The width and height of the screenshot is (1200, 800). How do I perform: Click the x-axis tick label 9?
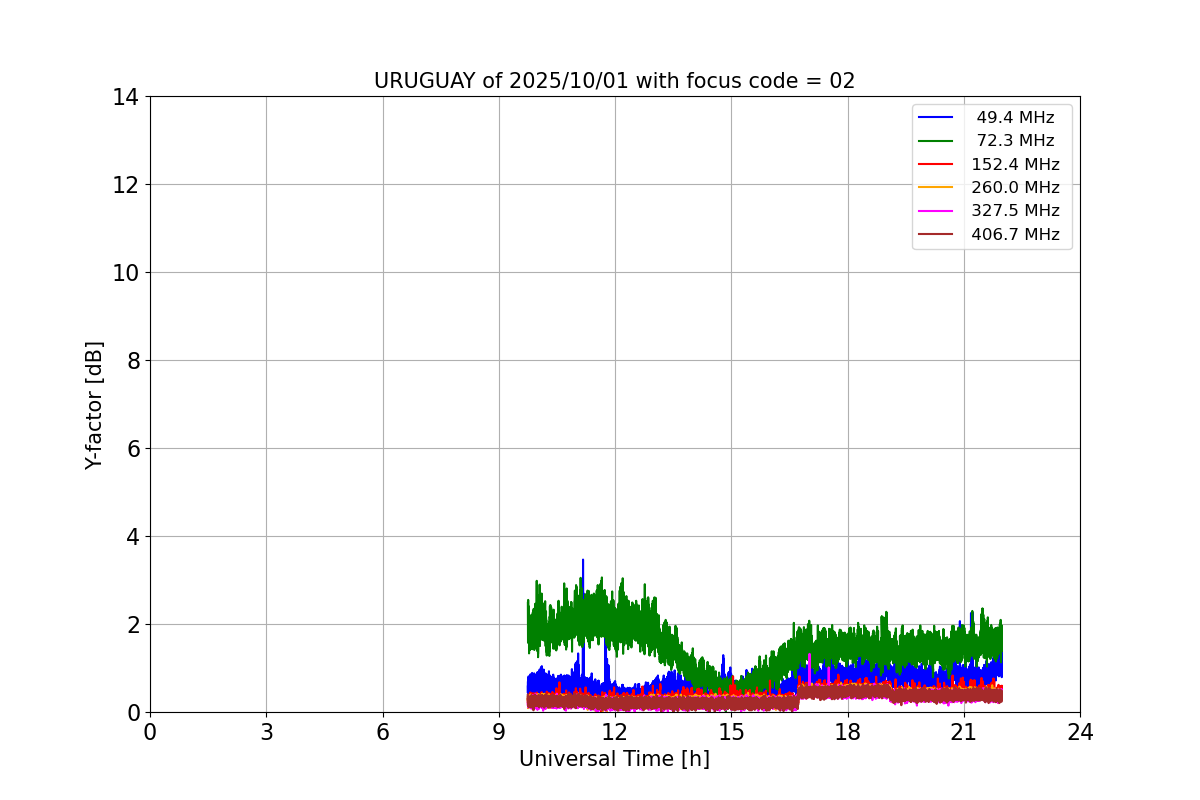(x=499, y=732)
